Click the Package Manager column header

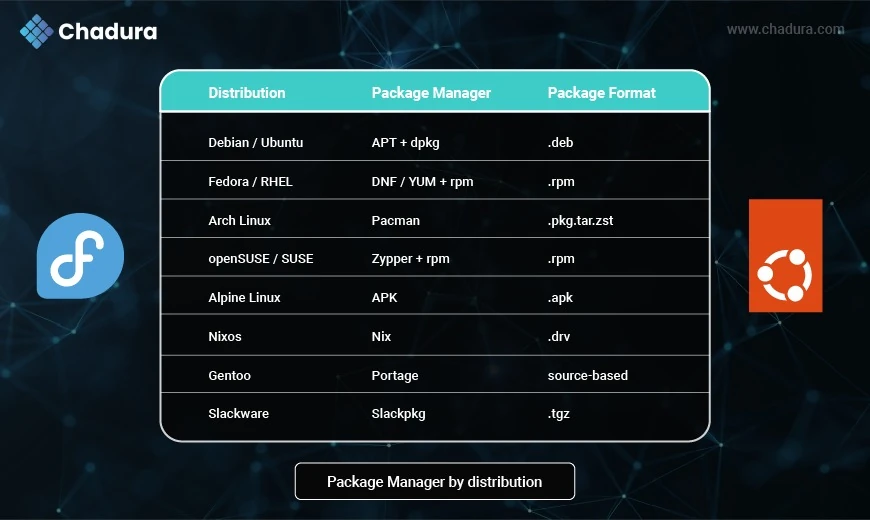(x=431, y=93)
